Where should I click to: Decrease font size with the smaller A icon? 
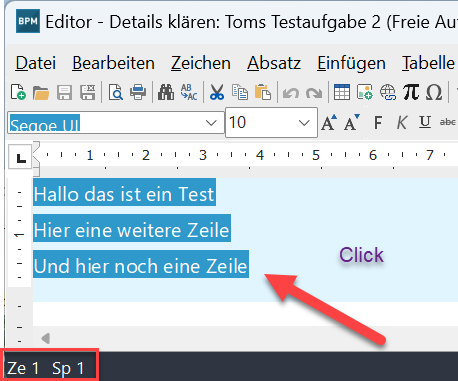[352, 122]
